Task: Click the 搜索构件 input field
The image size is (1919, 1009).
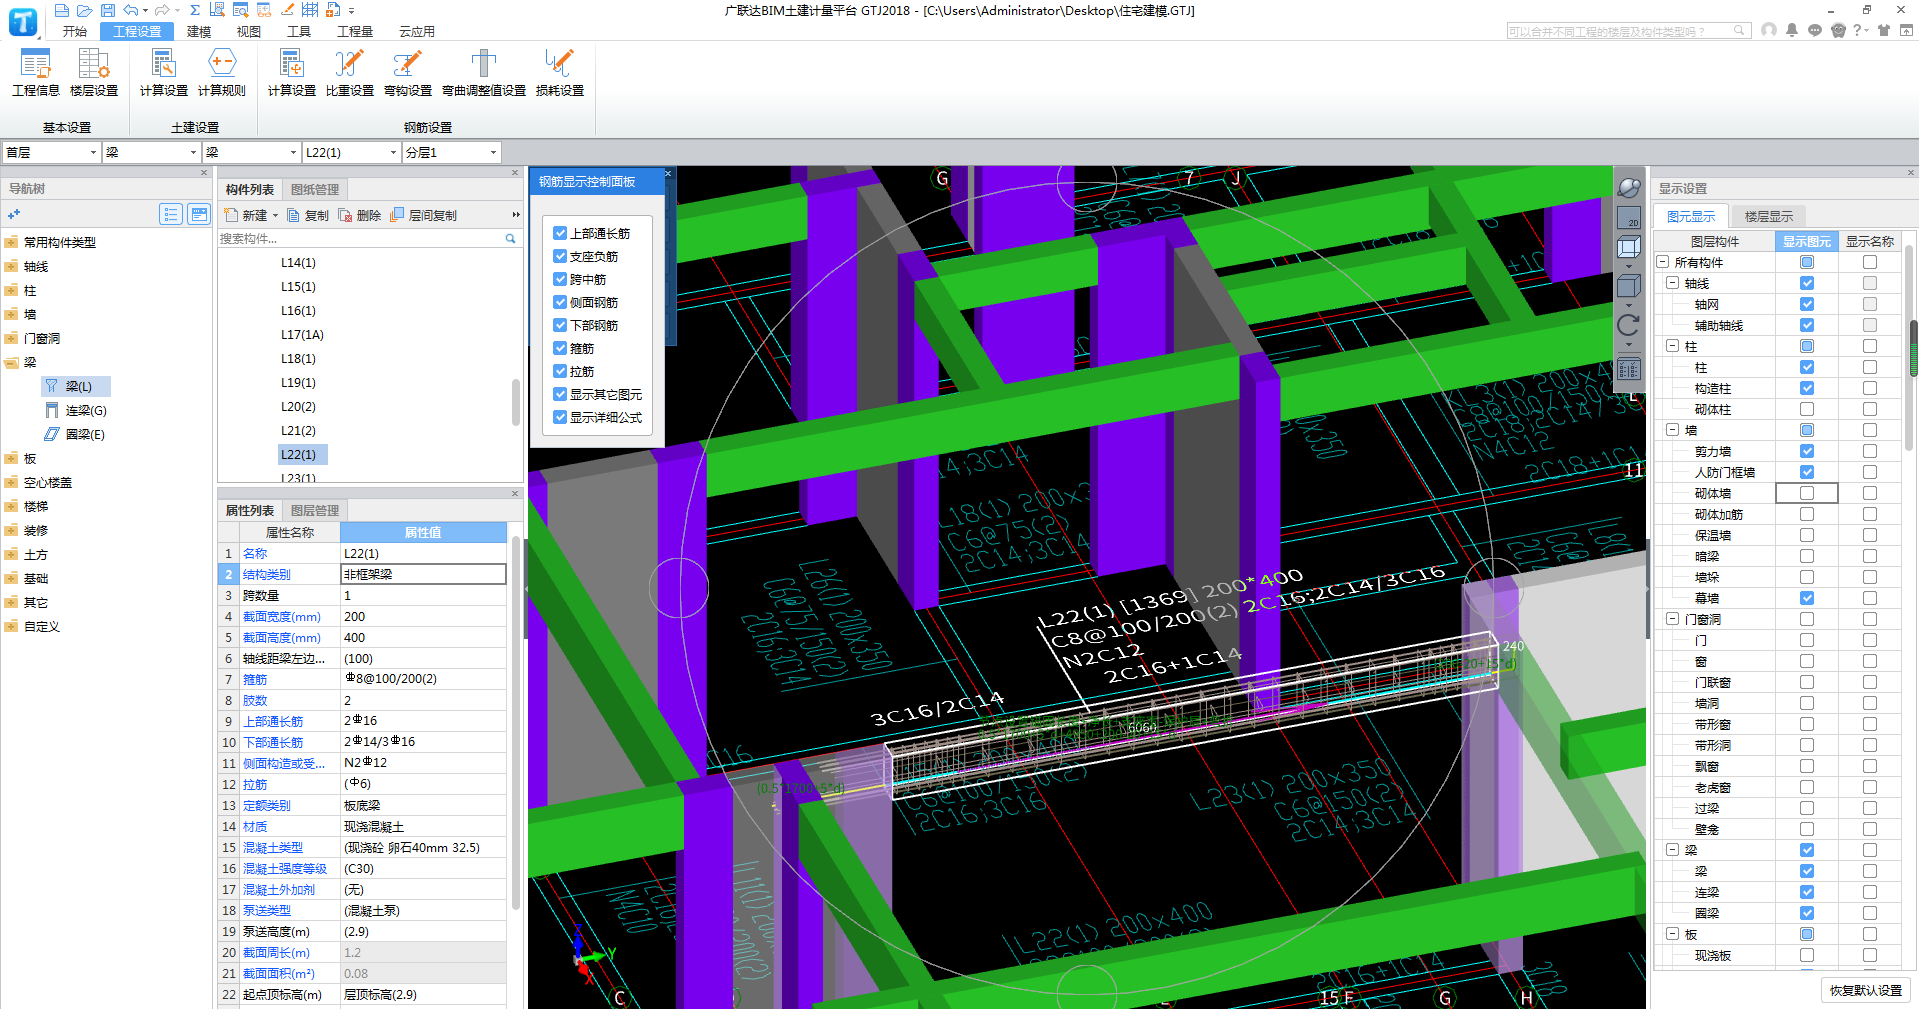Action: pos(360,239)
